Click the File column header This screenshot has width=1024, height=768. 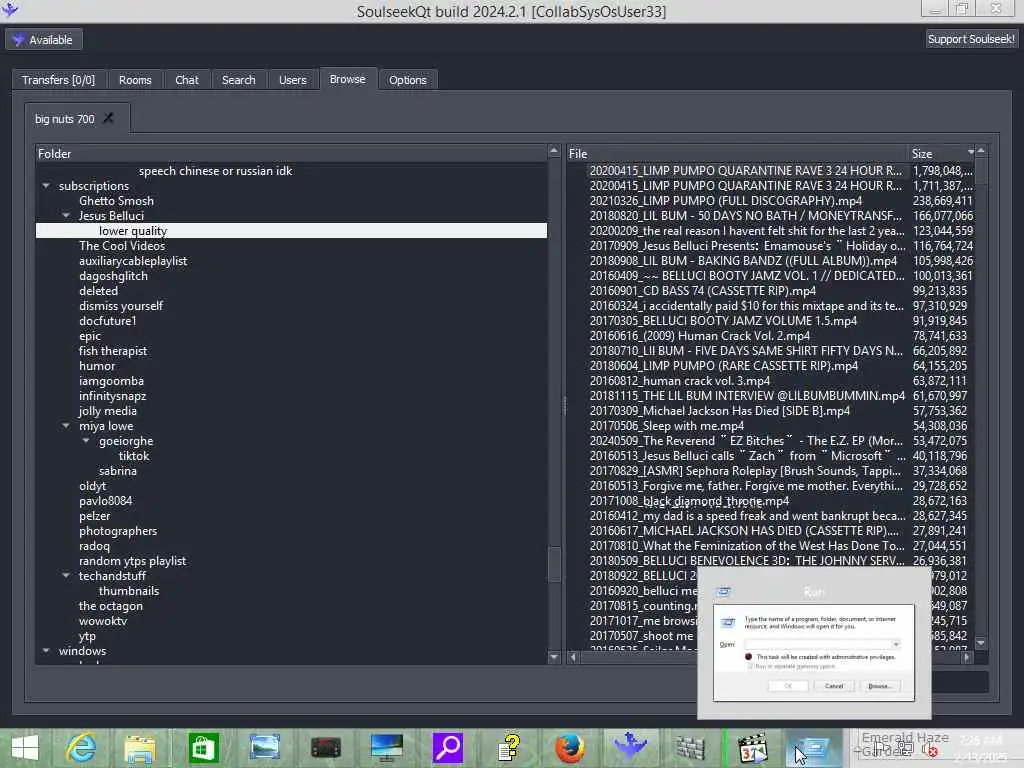coord(737,153)
